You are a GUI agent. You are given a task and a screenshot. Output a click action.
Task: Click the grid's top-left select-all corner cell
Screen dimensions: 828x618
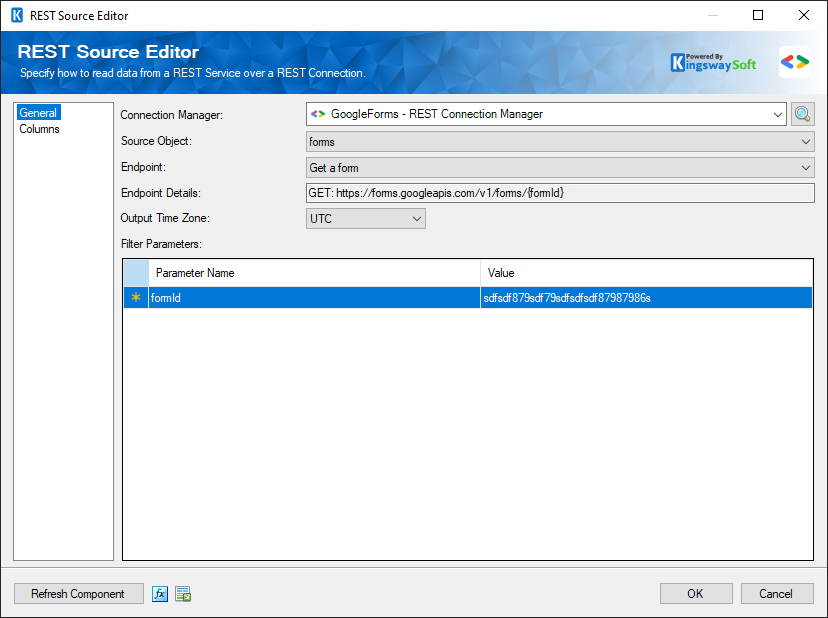(x=136, y=273)
